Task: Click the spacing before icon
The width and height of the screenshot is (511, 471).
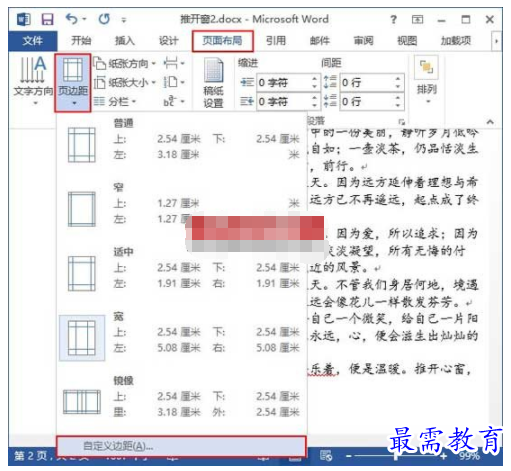Action: 330,82
